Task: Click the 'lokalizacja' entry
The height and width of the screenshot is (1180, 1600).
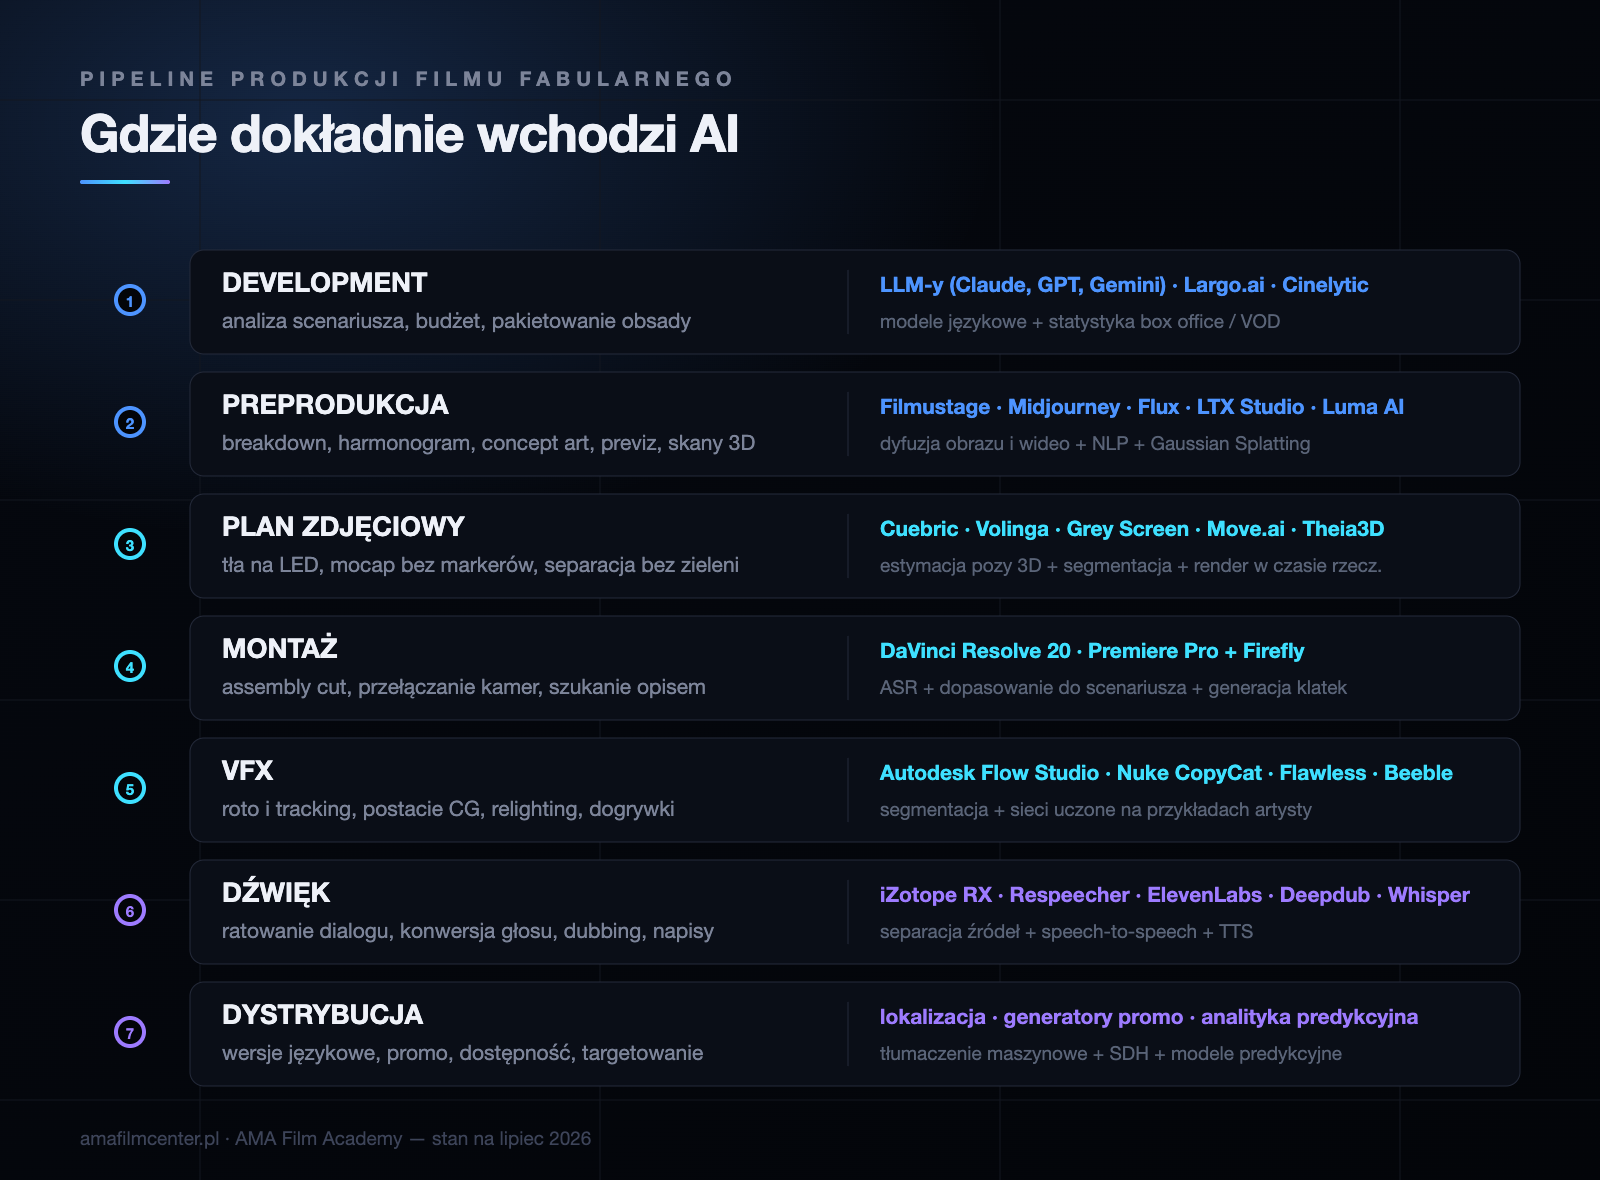Action: point(933,1017)
